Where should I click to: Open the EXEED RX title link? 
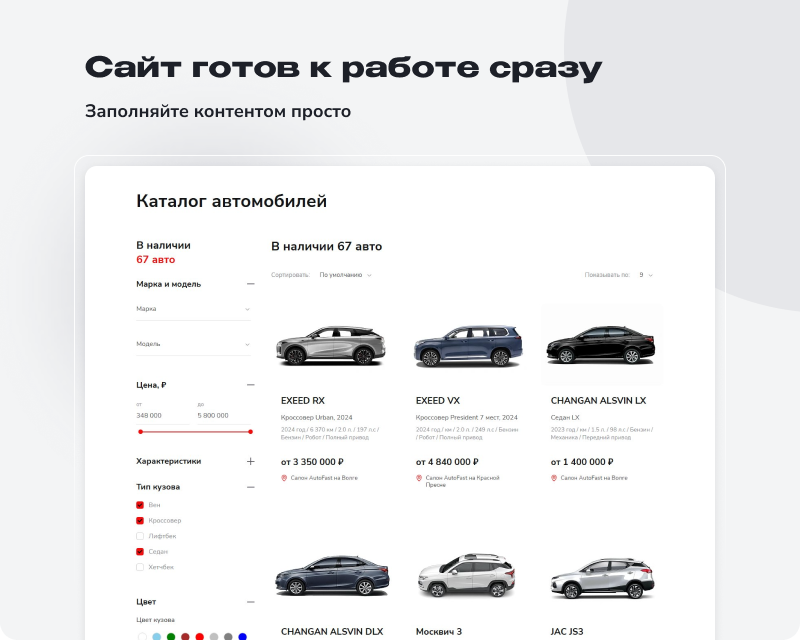(x=303, y=401)
